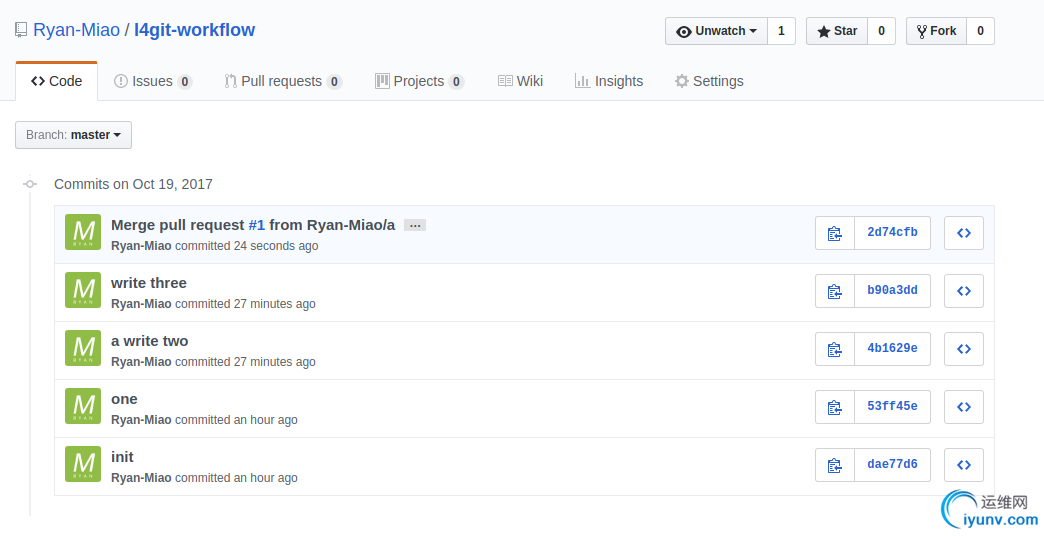Browse repository at commit dae77d6

coord(964,465)
